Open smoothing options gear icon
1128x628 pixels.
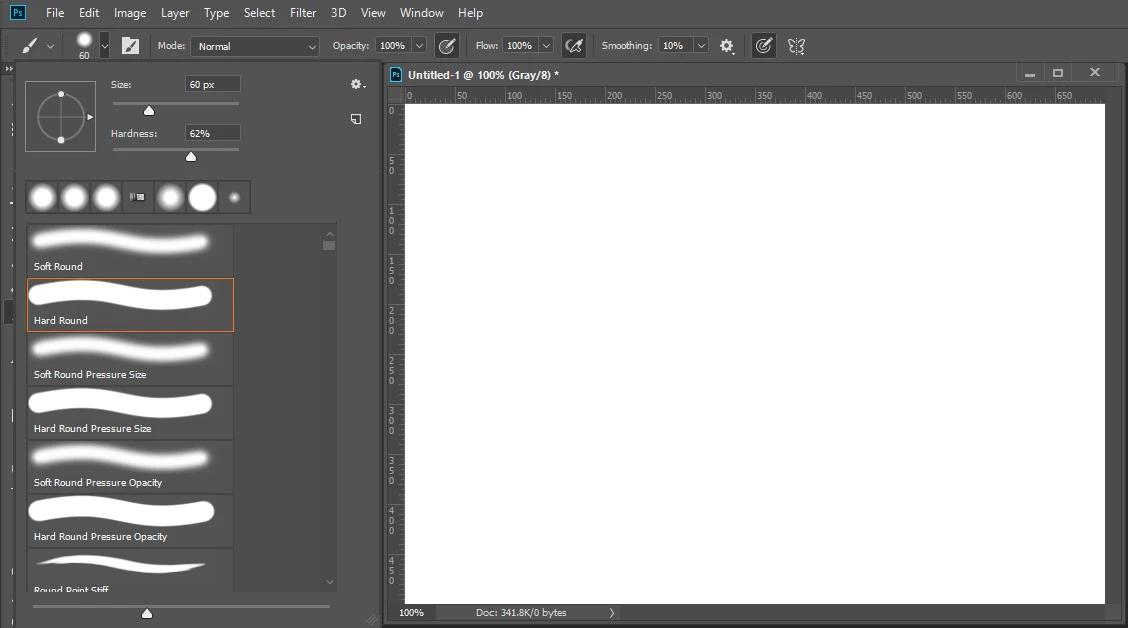click(x=727, y=46)
